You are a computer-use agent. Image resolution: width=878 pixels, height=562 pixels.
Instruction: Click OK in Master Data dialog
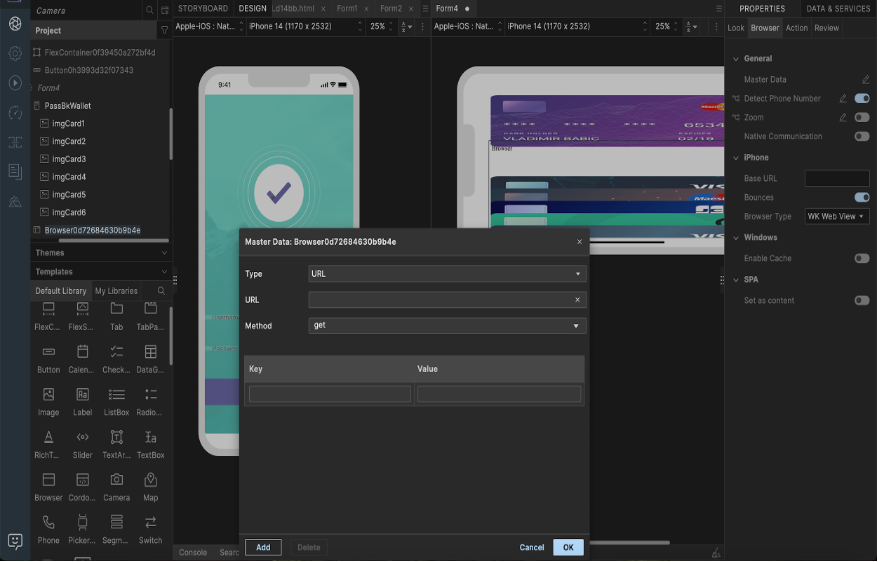coord(568,547)
